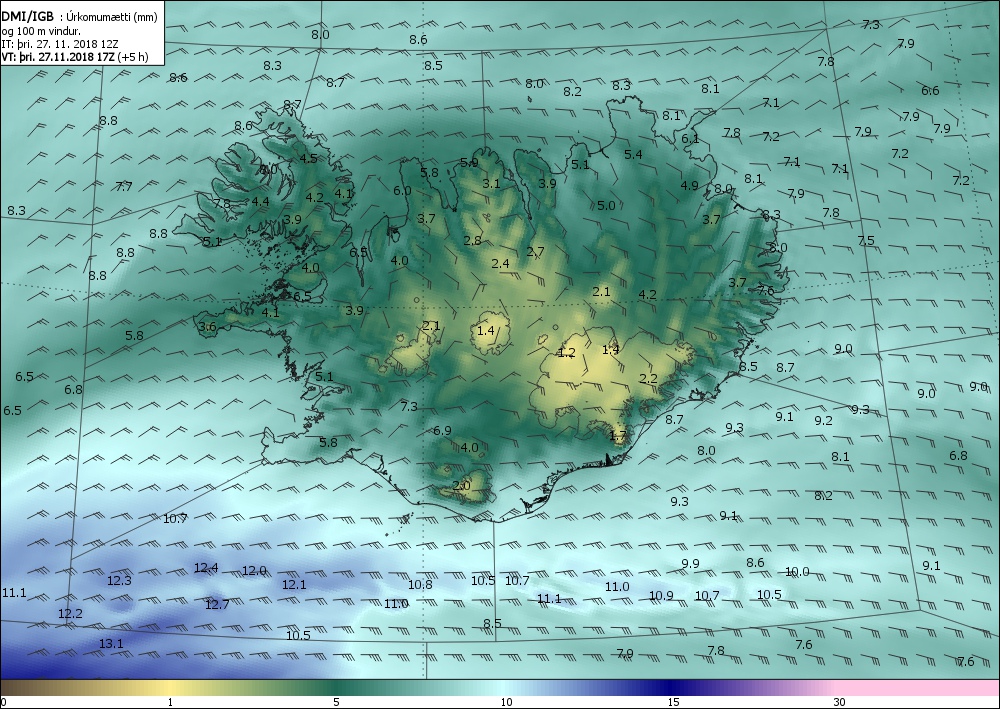Screen dimensions: 1000x709
Task: Click the map value "10.0"
Action: [797, 572]
